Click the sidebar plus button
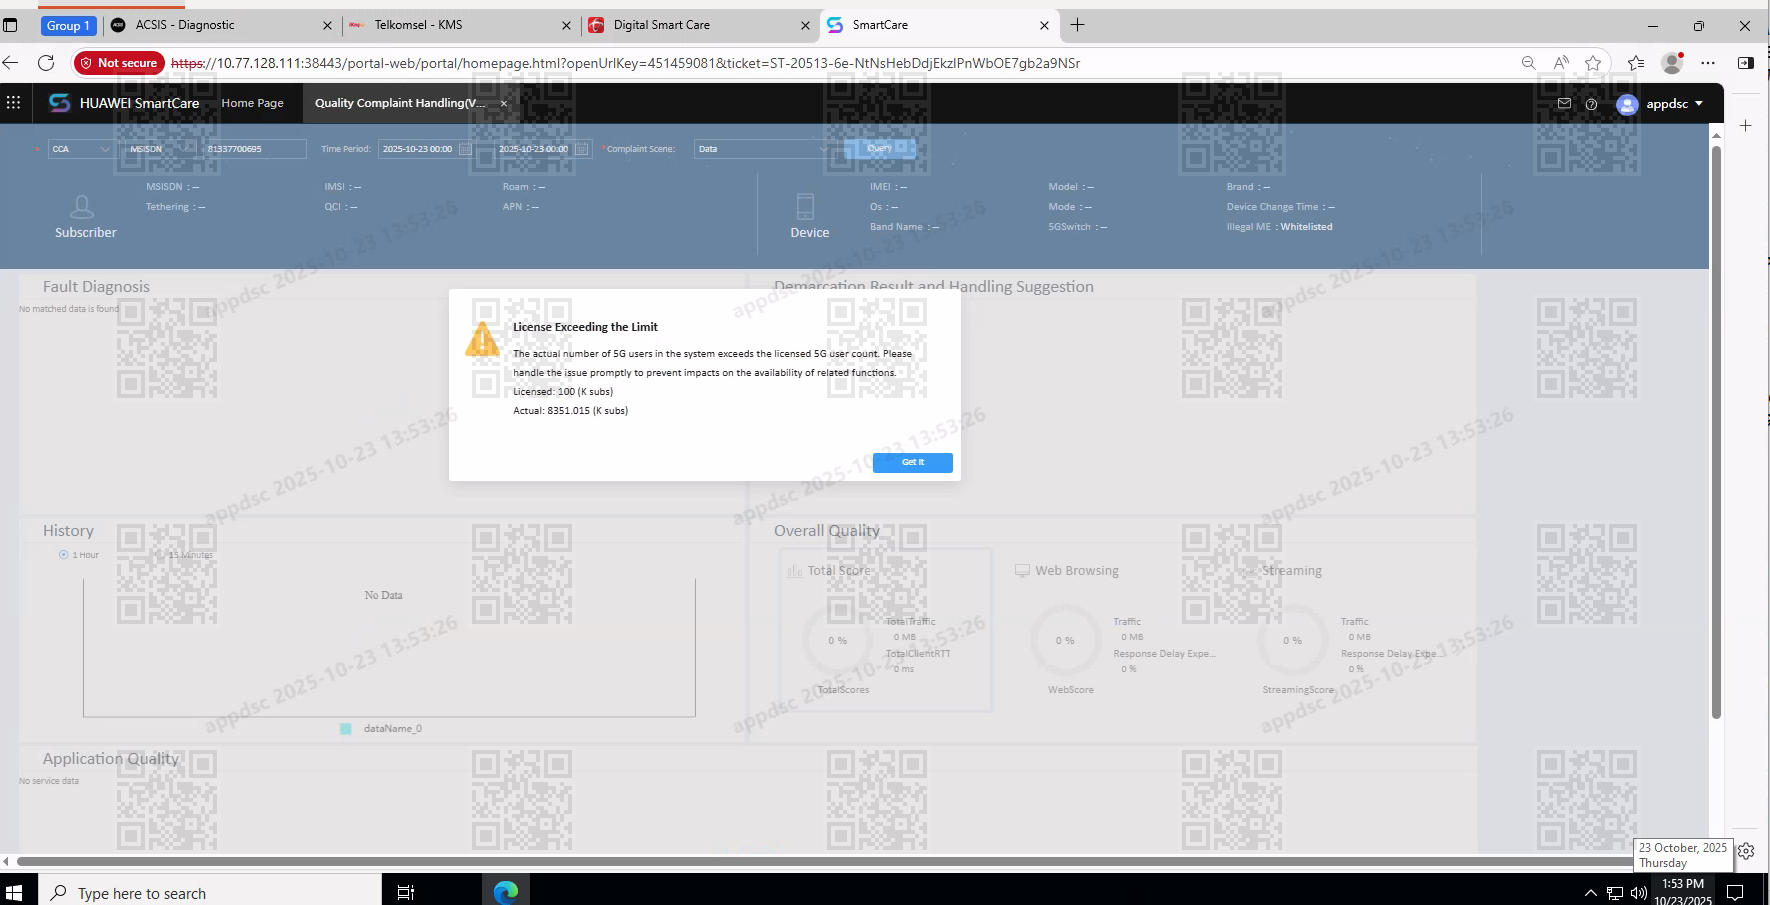Screen dimensions: 1770x905 pyautogui.click(x=1746, y=125)
